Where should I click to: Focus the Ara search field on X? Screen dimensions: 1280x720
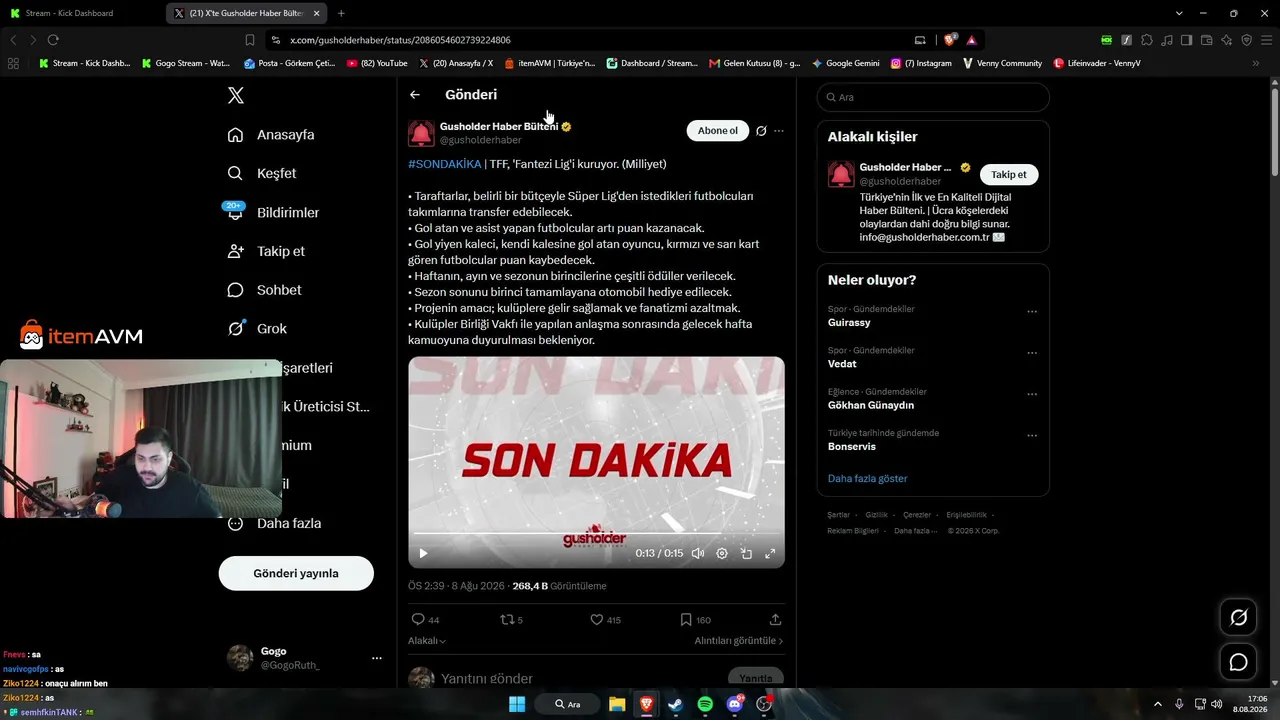pos(933,97)
